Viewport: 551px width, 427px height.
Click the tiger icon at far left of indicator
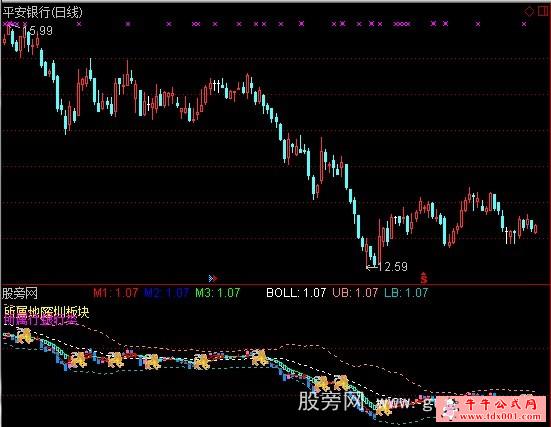(25, 336)
